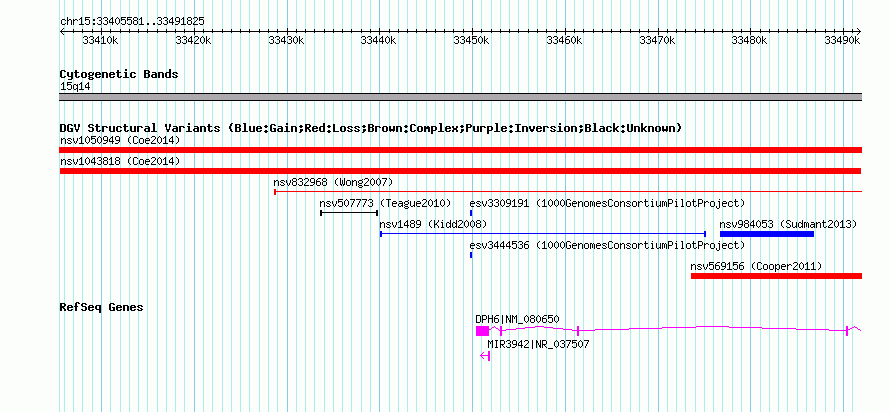Click the esv3309191 (1000GenomesConsortiumPilotProject) label
Image resolution: width=890 pixels, height=412 pixels.
[x=607, y=203]
